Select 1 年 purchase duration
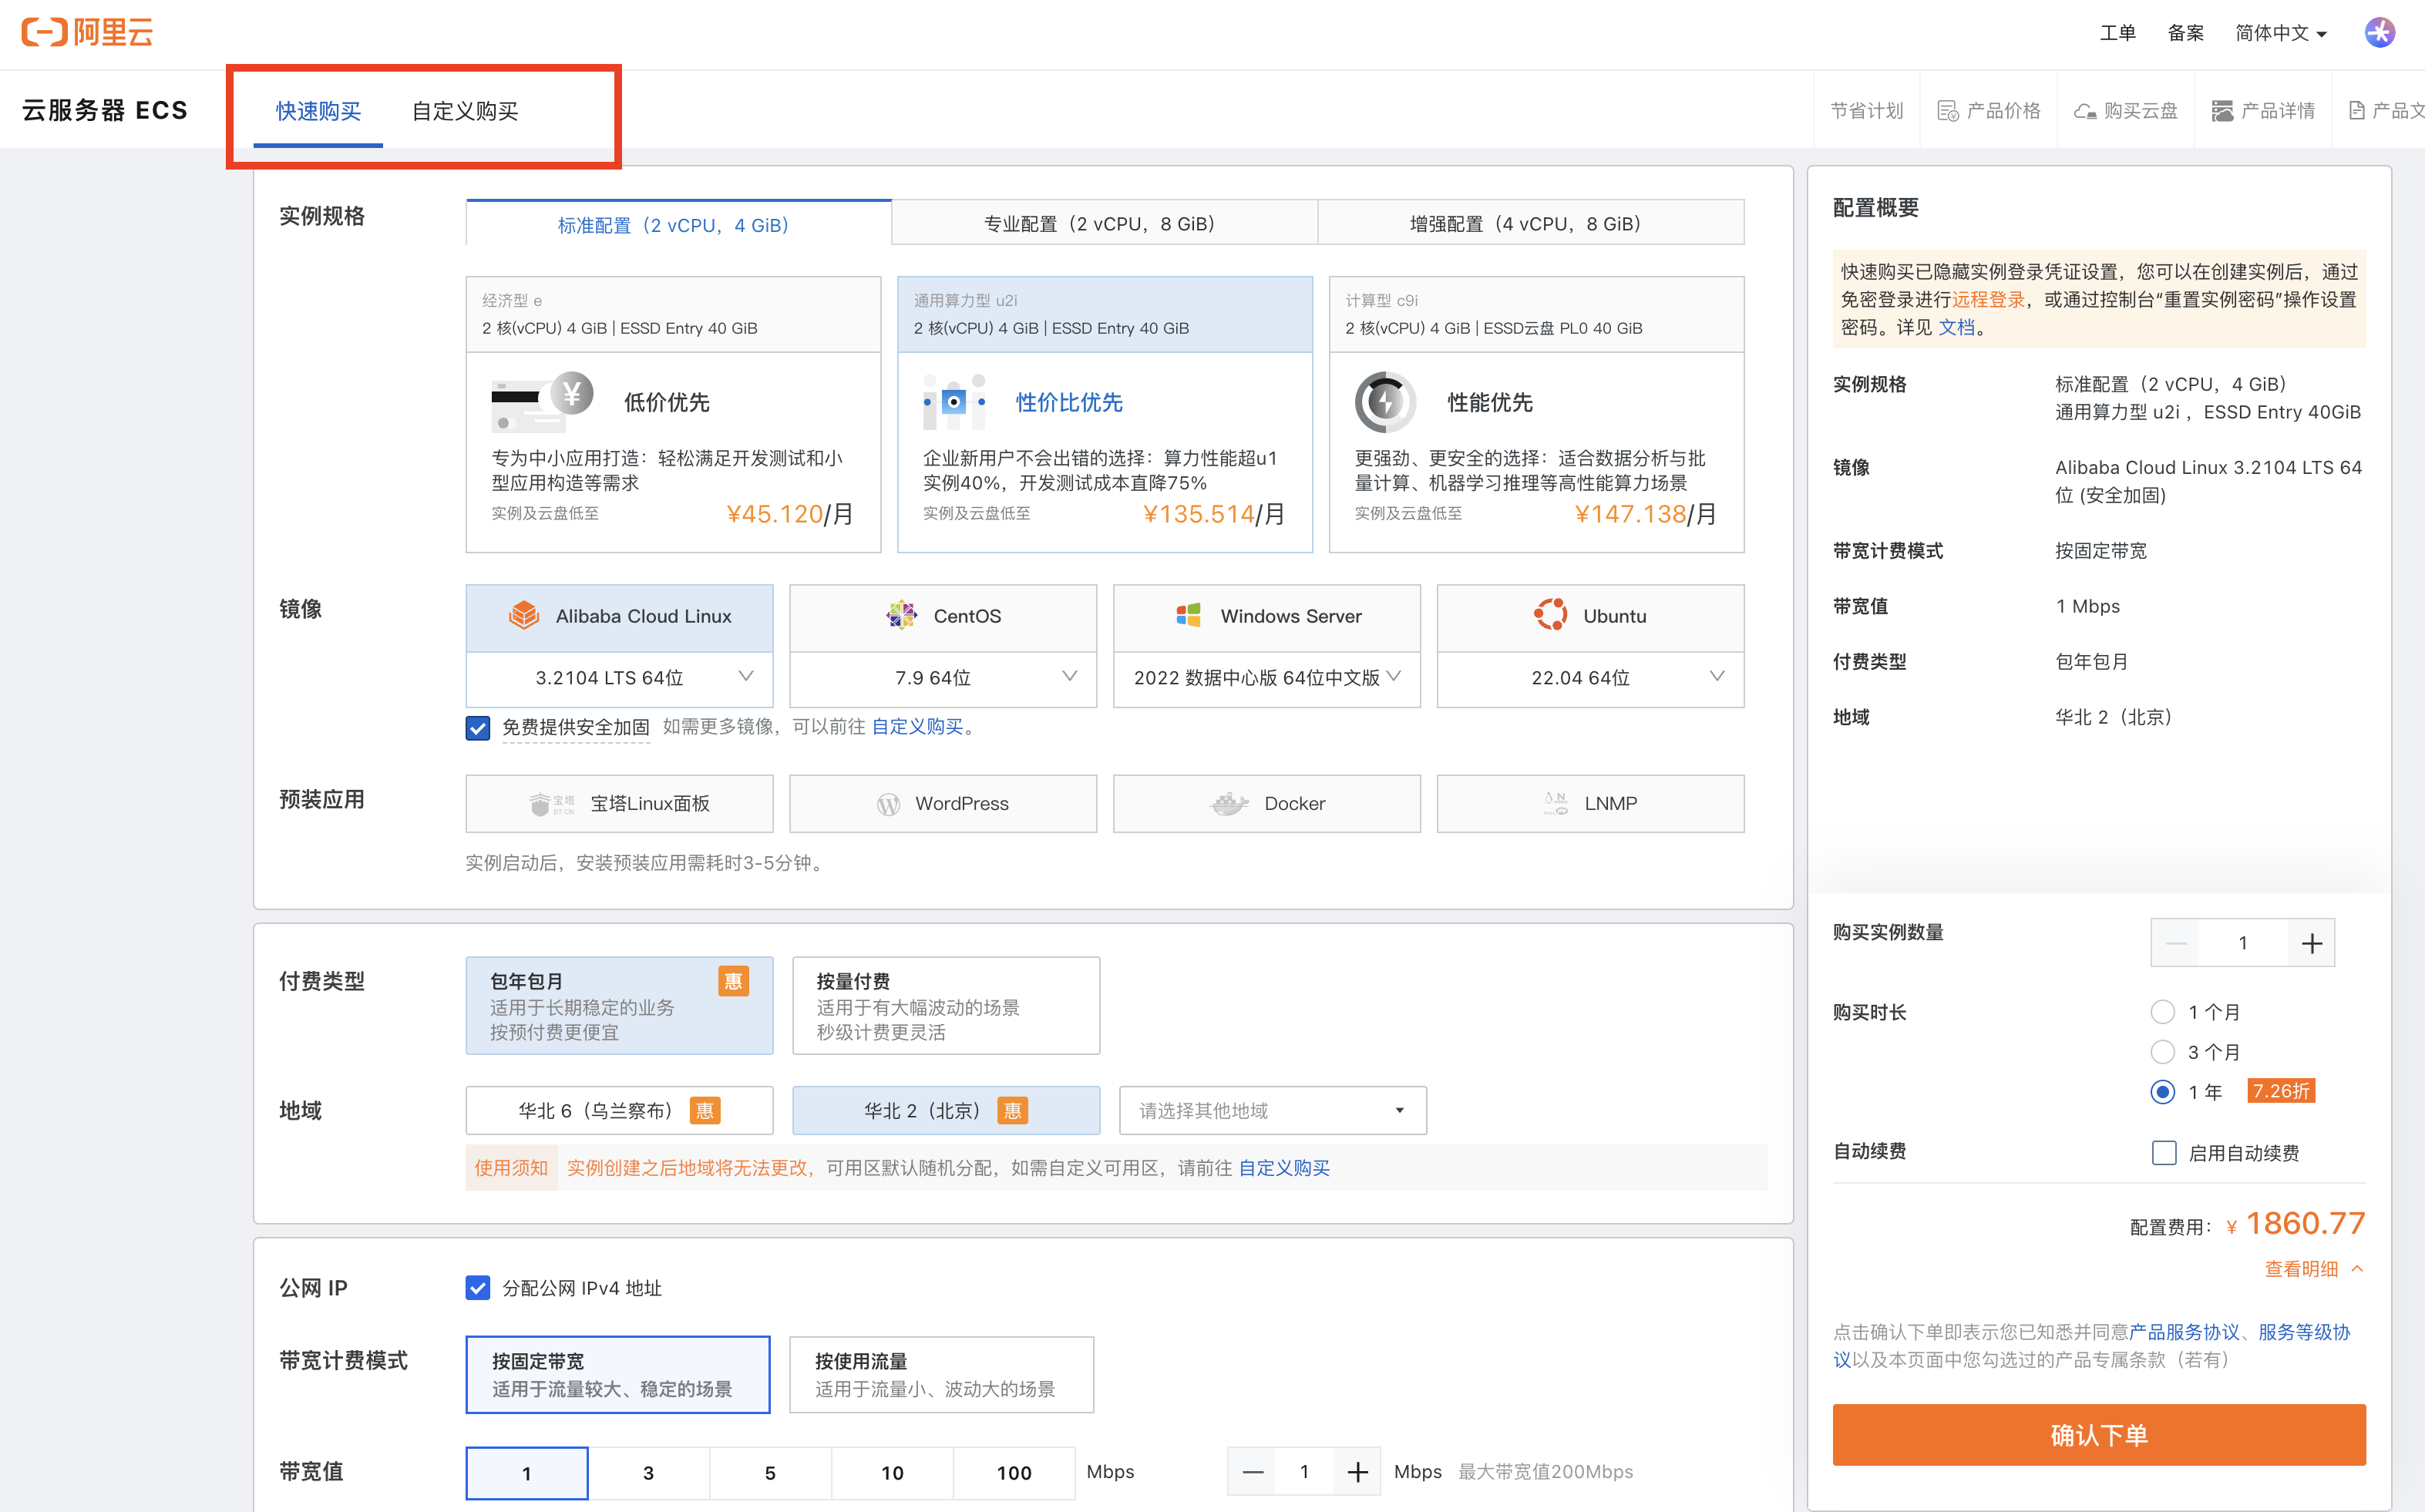Image resolution: width=2425 pixels, height=1512 pixels. pyautogui.click(x=2162, y=1092)
